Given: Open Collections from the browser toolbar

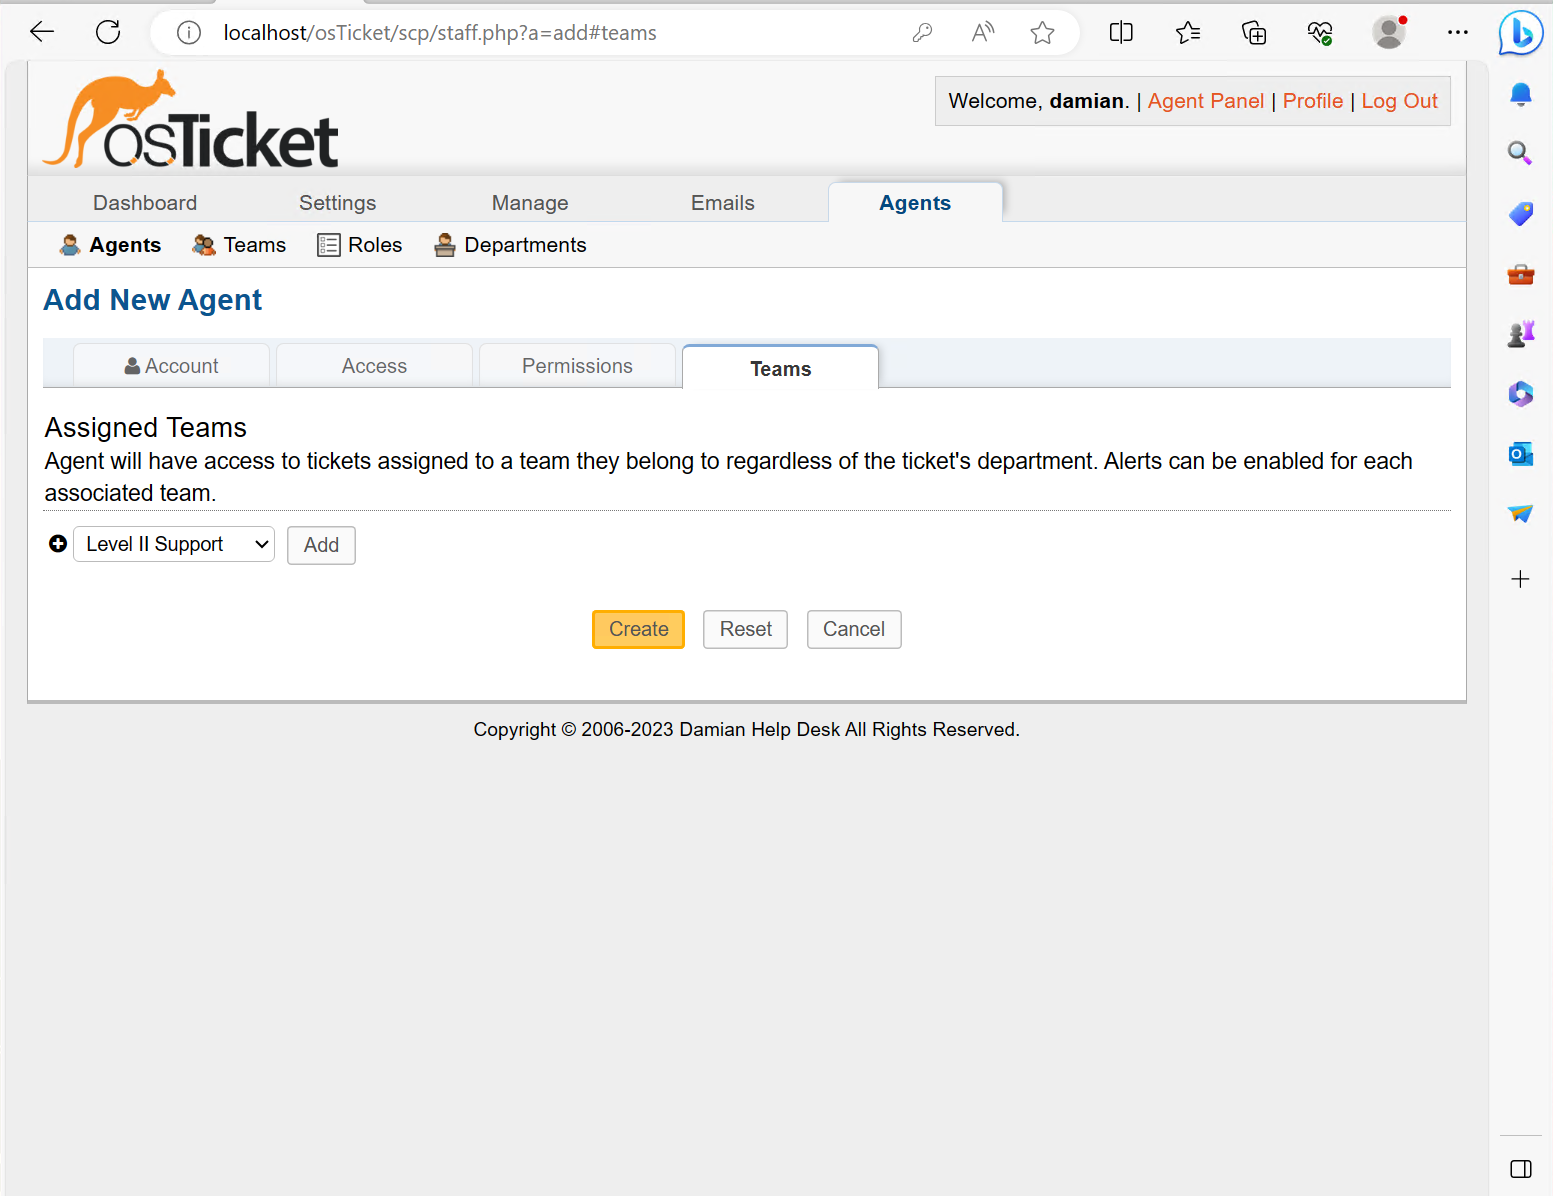Looking at the screenshot, I should 1253,32.
